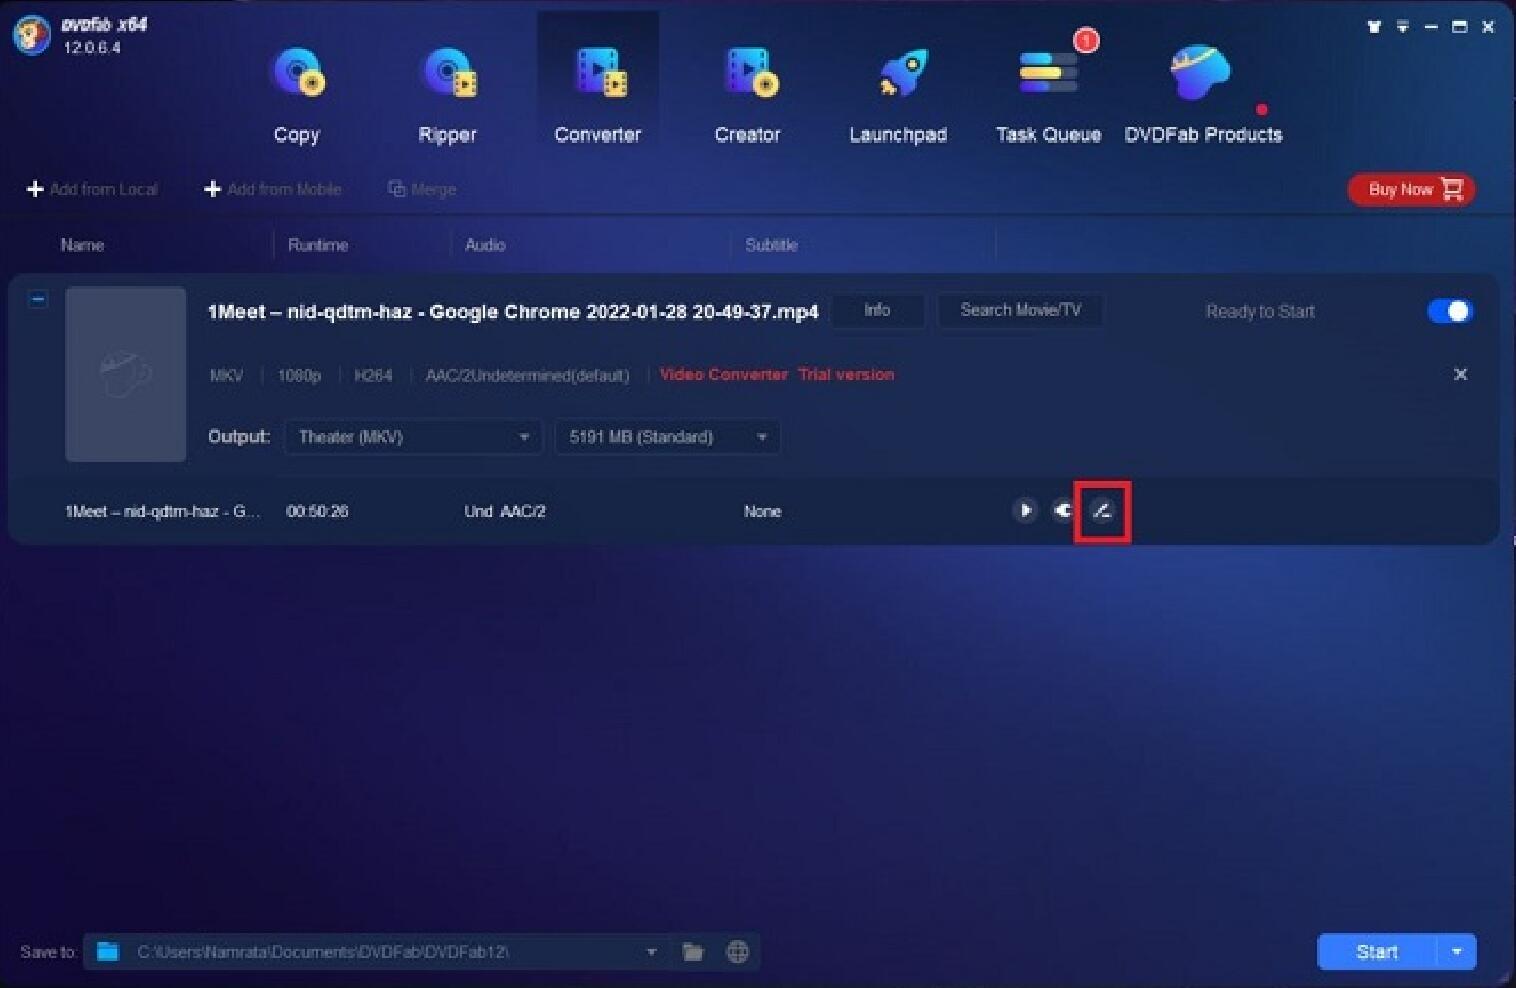Open the 5191 MB (Standard) size dropdown

coord(668,437)
